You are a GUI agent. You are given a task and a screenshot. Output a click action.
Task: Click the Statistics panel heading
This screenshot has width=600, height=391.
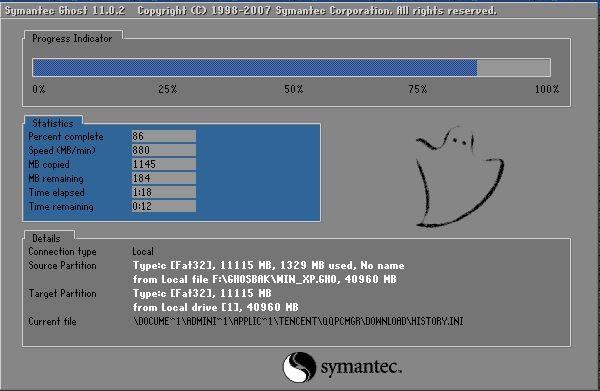(53, 123)
